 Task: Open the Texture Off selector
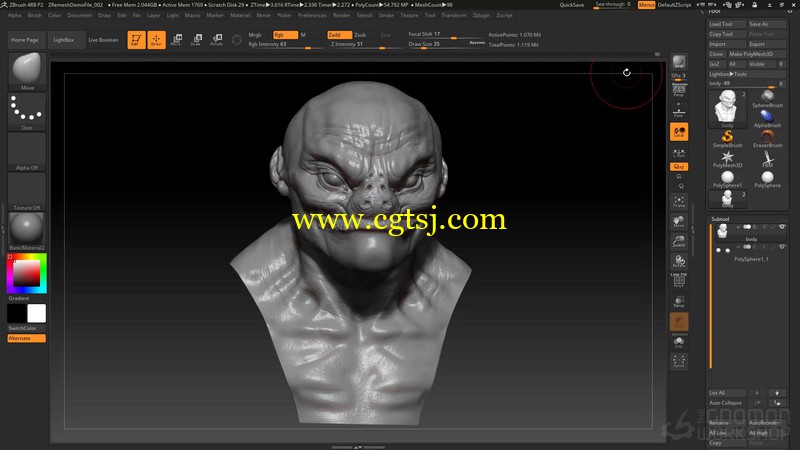27,192
